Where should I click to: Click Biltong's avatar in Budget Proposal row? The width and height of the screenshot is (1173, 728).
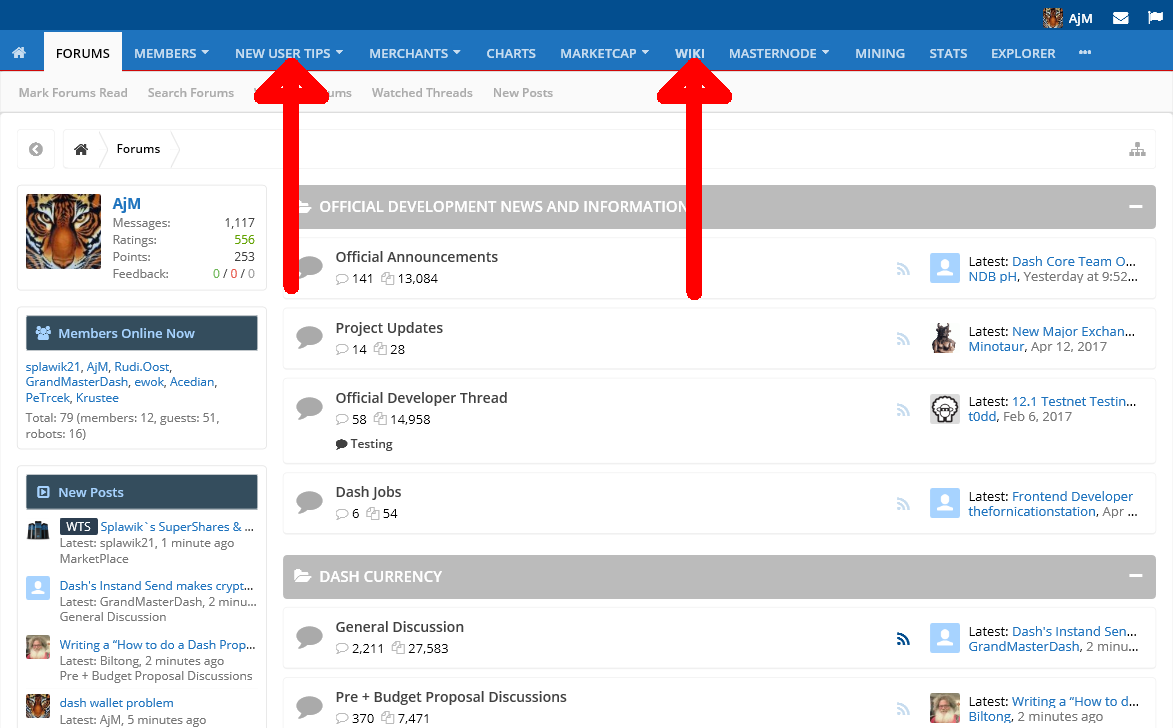(944, 708)
